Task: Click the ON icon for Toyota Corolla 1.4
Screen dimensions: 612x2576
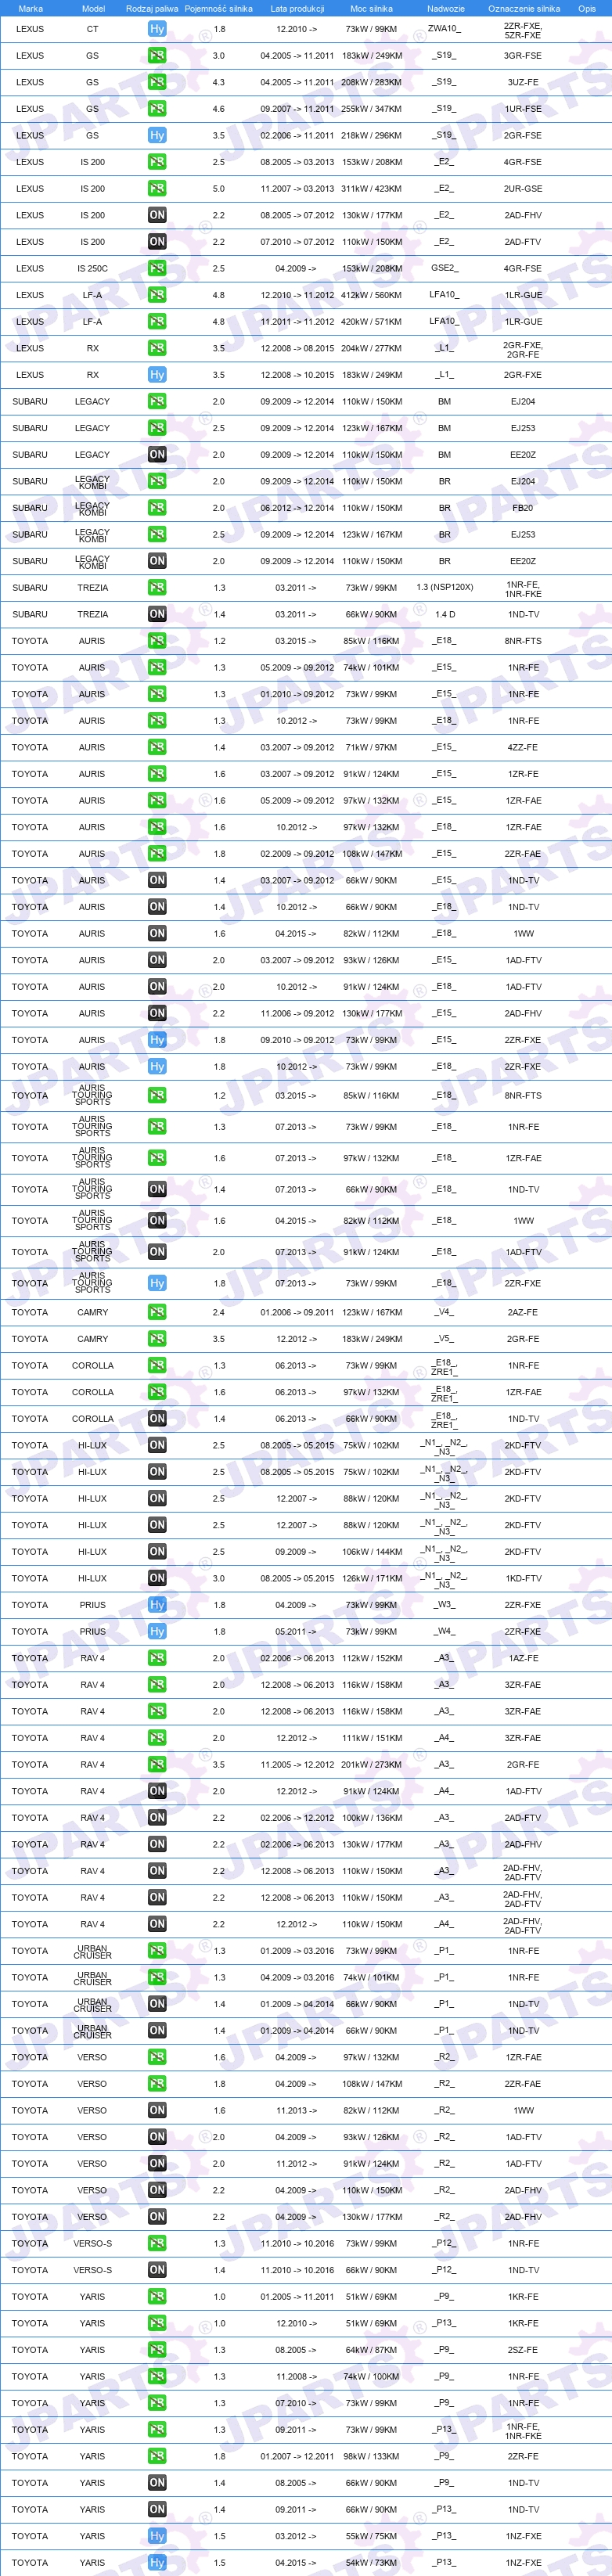Action: point(157,1419)
